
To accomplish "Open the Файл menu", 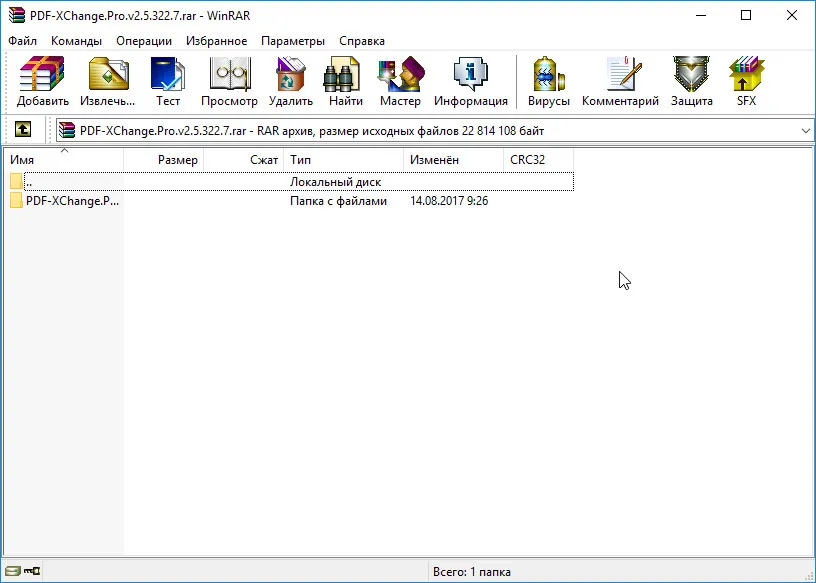I will (22, 41).
